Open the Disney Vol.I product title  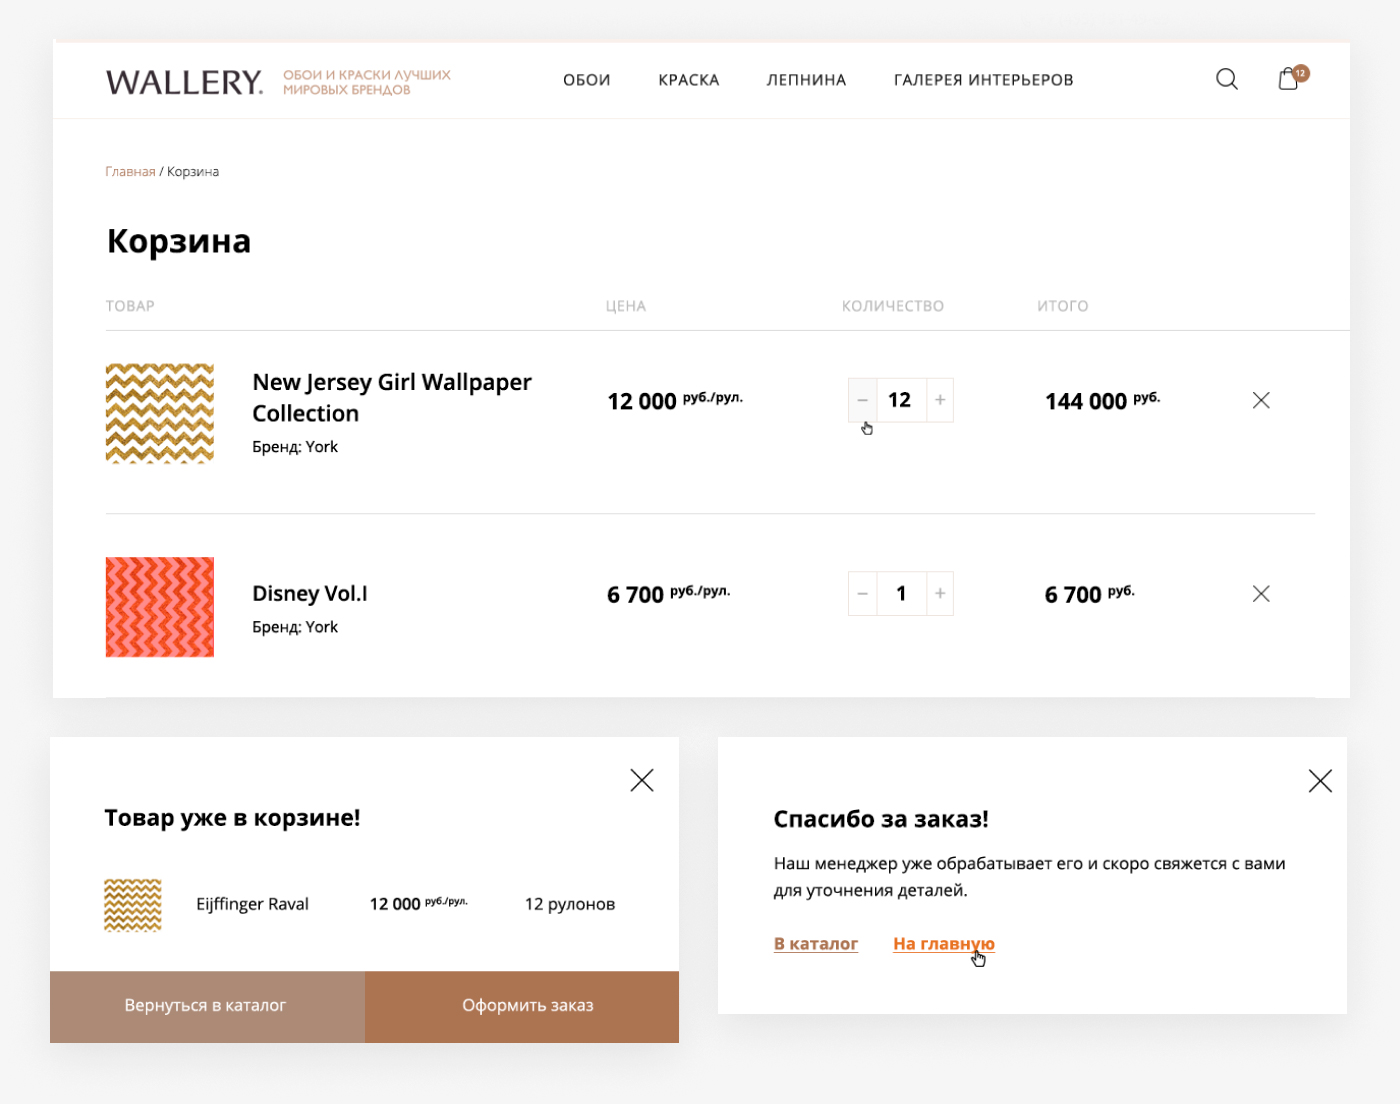(x=310, y=593)
